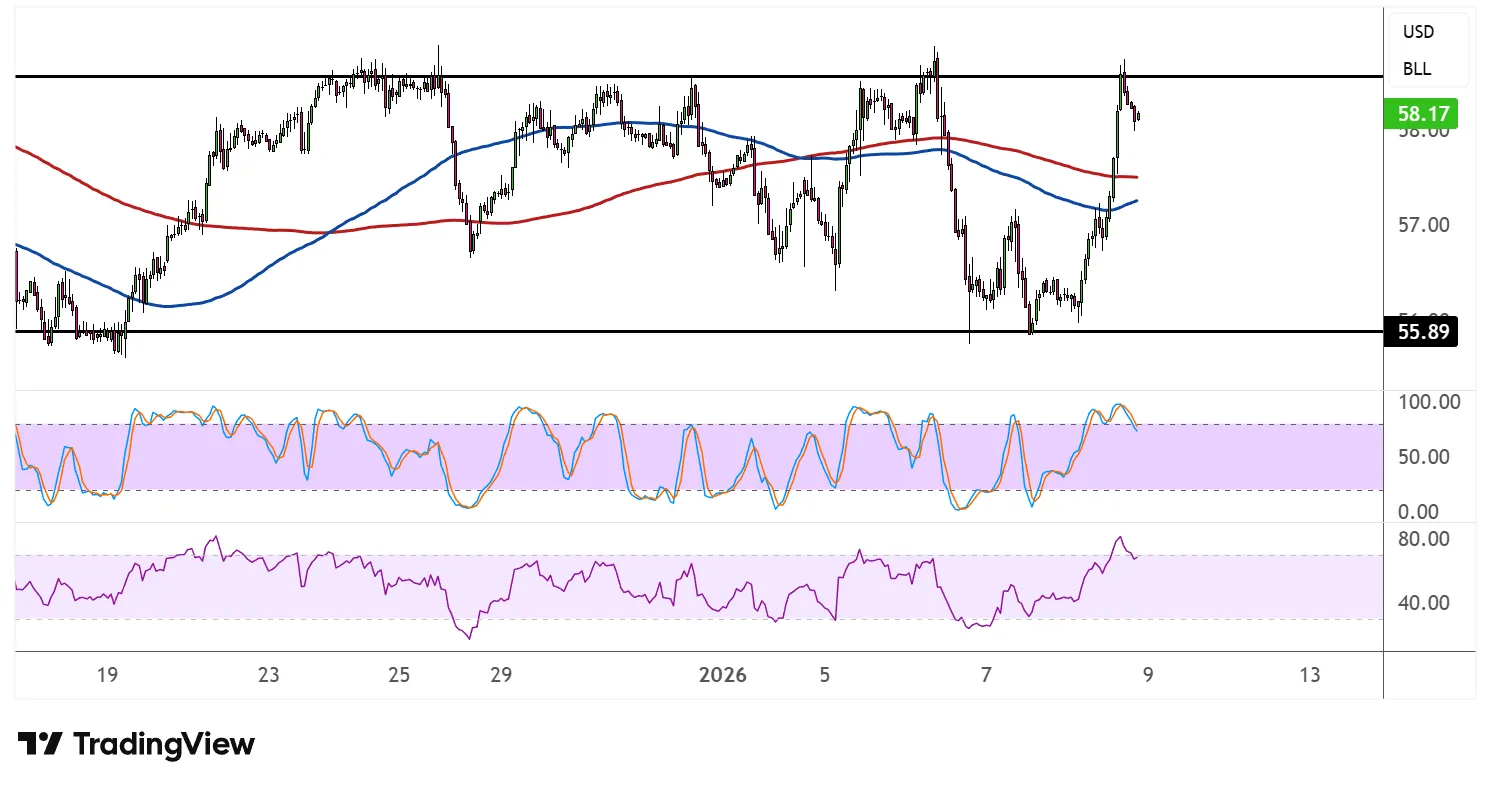Click the 2026 label on time axis
The height and width of the screenshot is (789, 1491).
click(723, 675)
